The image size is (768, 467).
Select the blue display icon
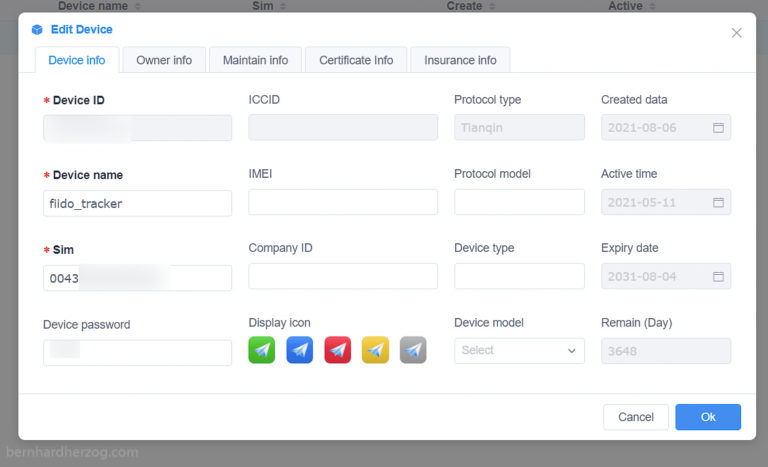point(299,350)
